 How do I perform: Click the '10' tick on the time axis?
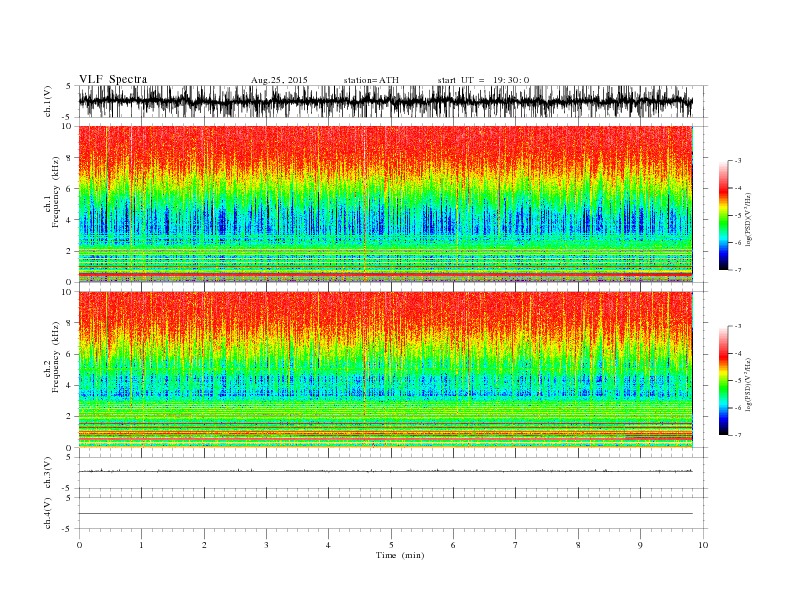pyautogui.click(x=703, y=545)
